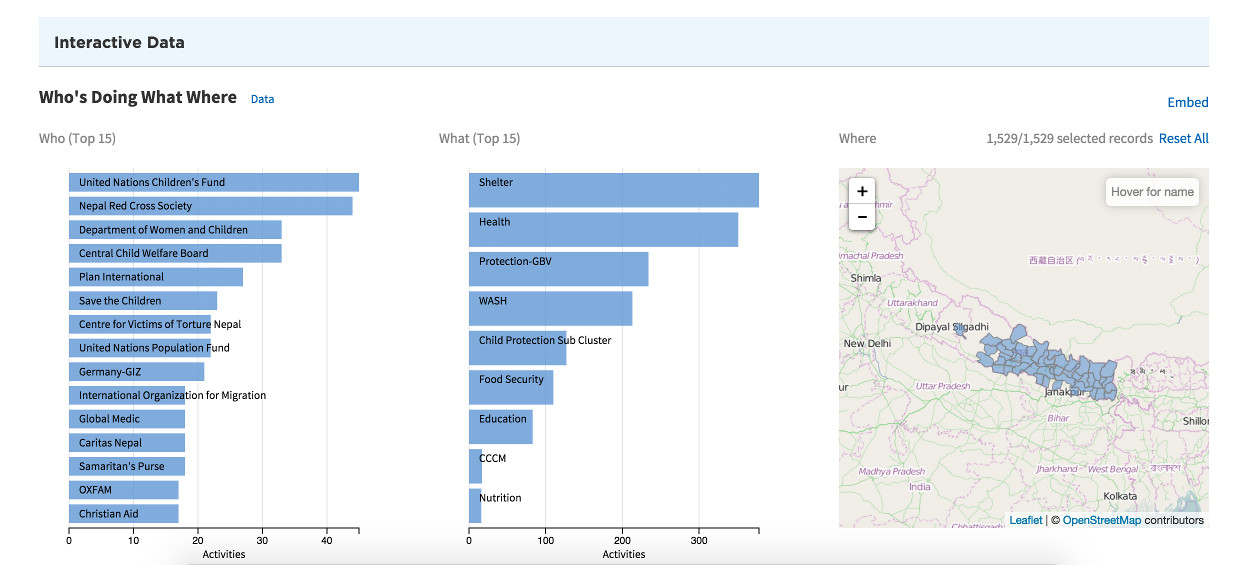Select the Plan International bar
This screenshot has width=1245, height=565.
pos(156,277)
